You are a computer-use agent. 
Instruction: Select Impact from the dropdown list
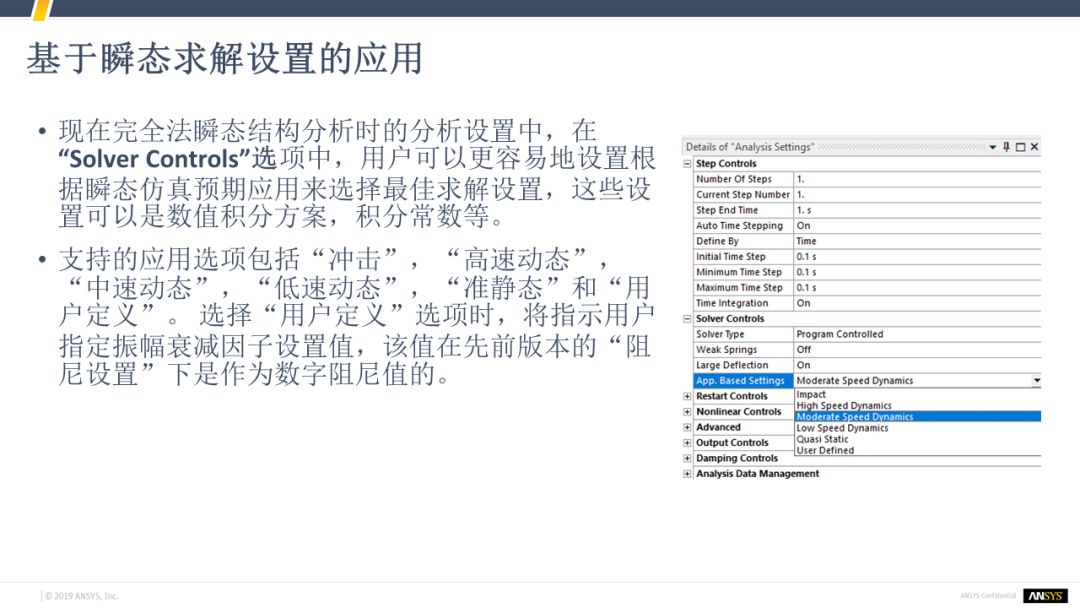click(x=811, y=395)
